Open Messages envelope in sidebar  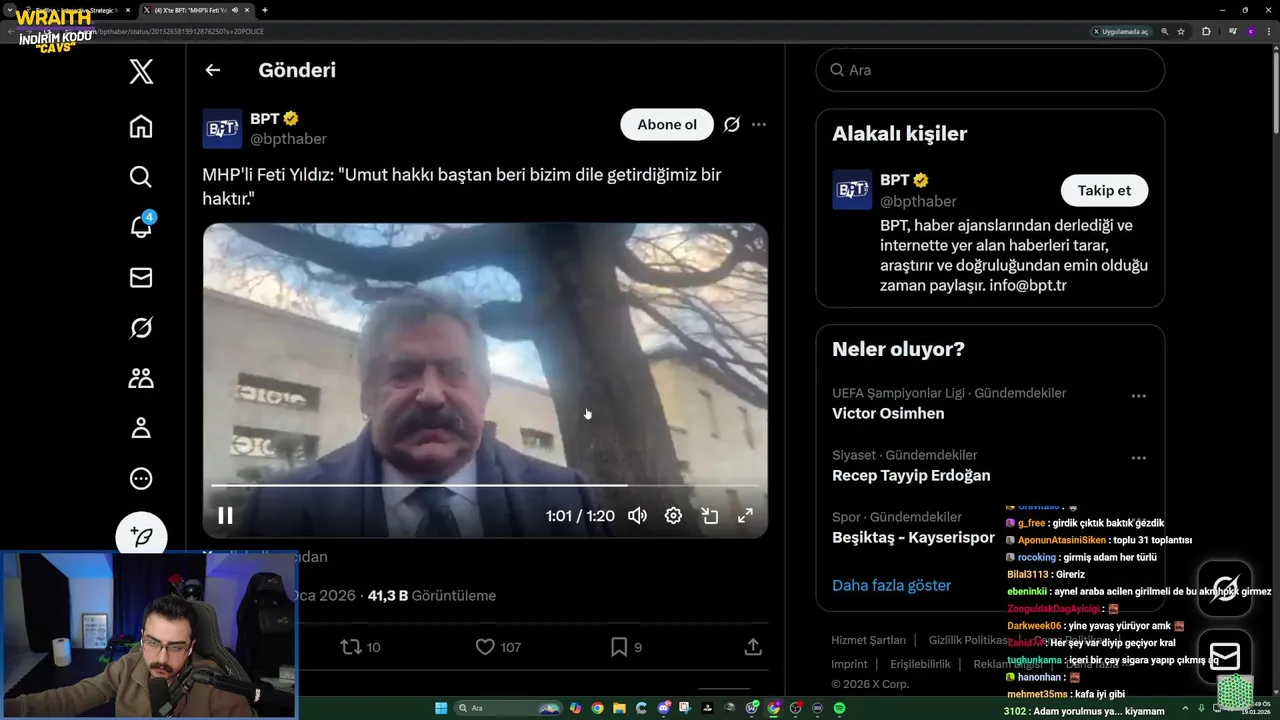[141, 278]
